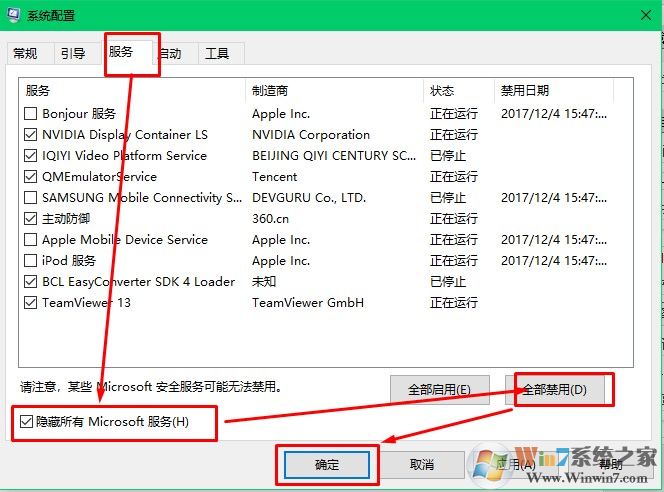Select the TeamViewer GmbH manufacturer cell
664x492 pixels.
tap(308, 303)
